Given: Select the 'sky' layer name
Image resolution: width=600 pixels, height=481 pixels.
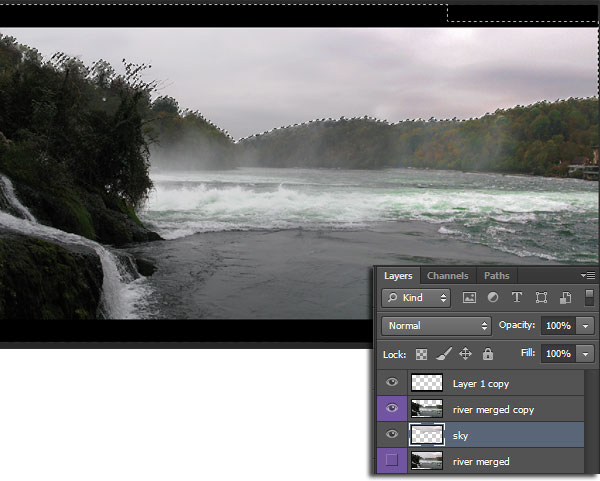Looking at the screenshot, I should (x=460, y=436).
